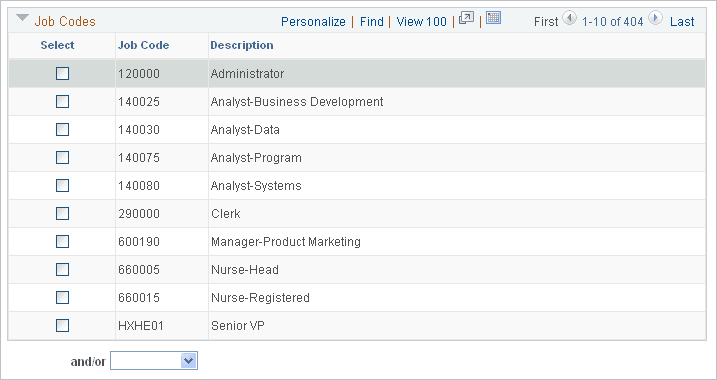
Task: Click the Analyst-Systems description
Action: pyautogui.click(x=256, y=186)
